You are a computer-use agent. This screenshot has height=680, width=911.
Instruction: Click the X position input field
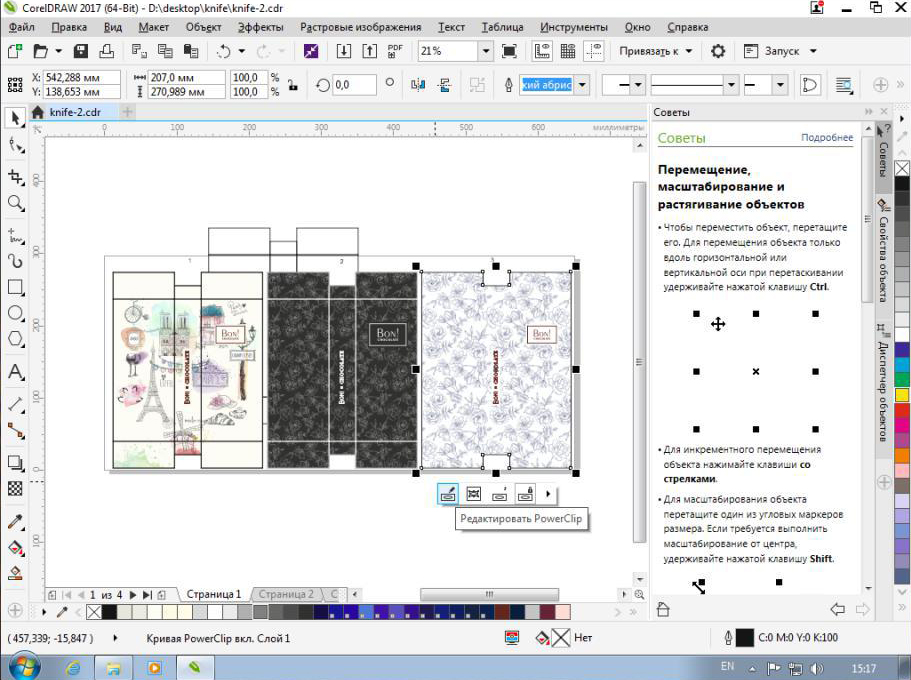point(81,77)
